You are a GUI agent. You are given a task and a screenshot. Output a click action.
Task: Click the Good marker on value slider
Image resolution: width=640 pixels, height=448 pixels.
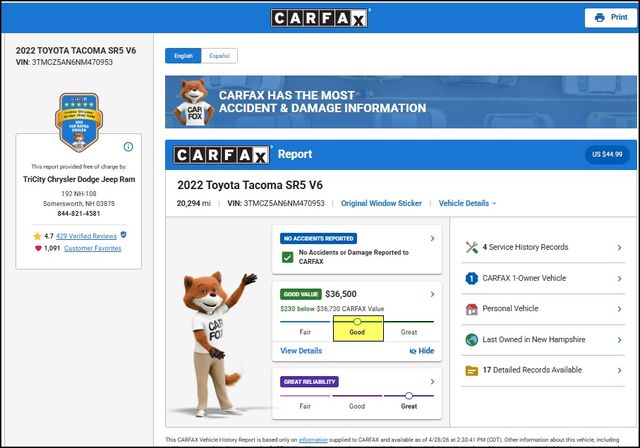coord(357,322)
